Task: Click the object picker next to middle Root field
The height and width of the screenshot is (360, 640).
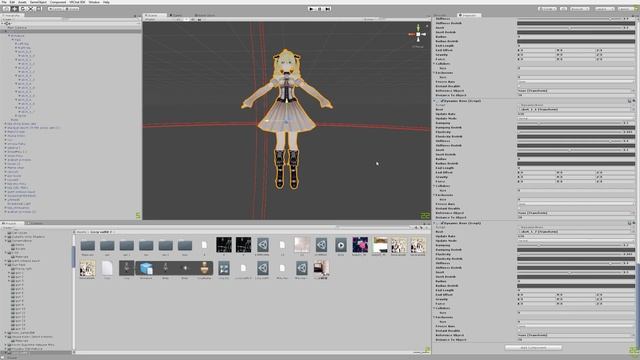Action: tap(633, 109)
